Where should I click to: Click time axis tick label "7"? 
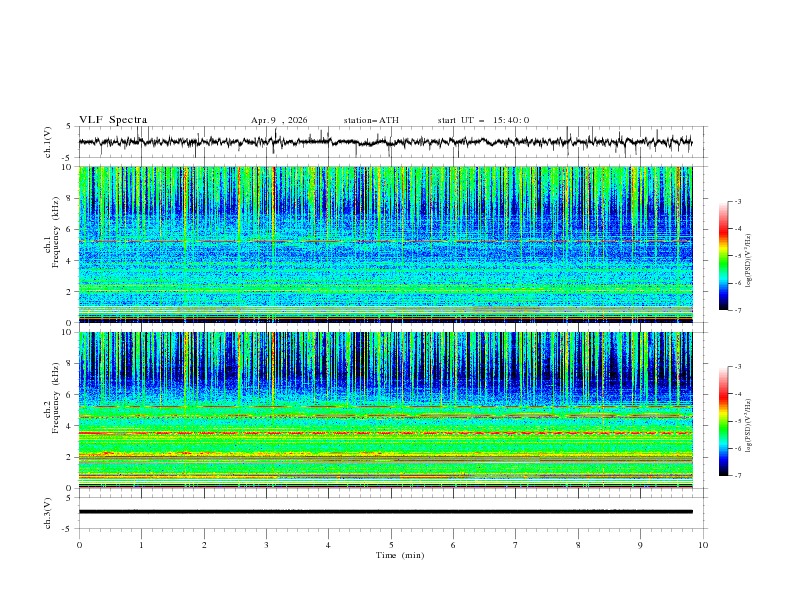coord(516,545)
